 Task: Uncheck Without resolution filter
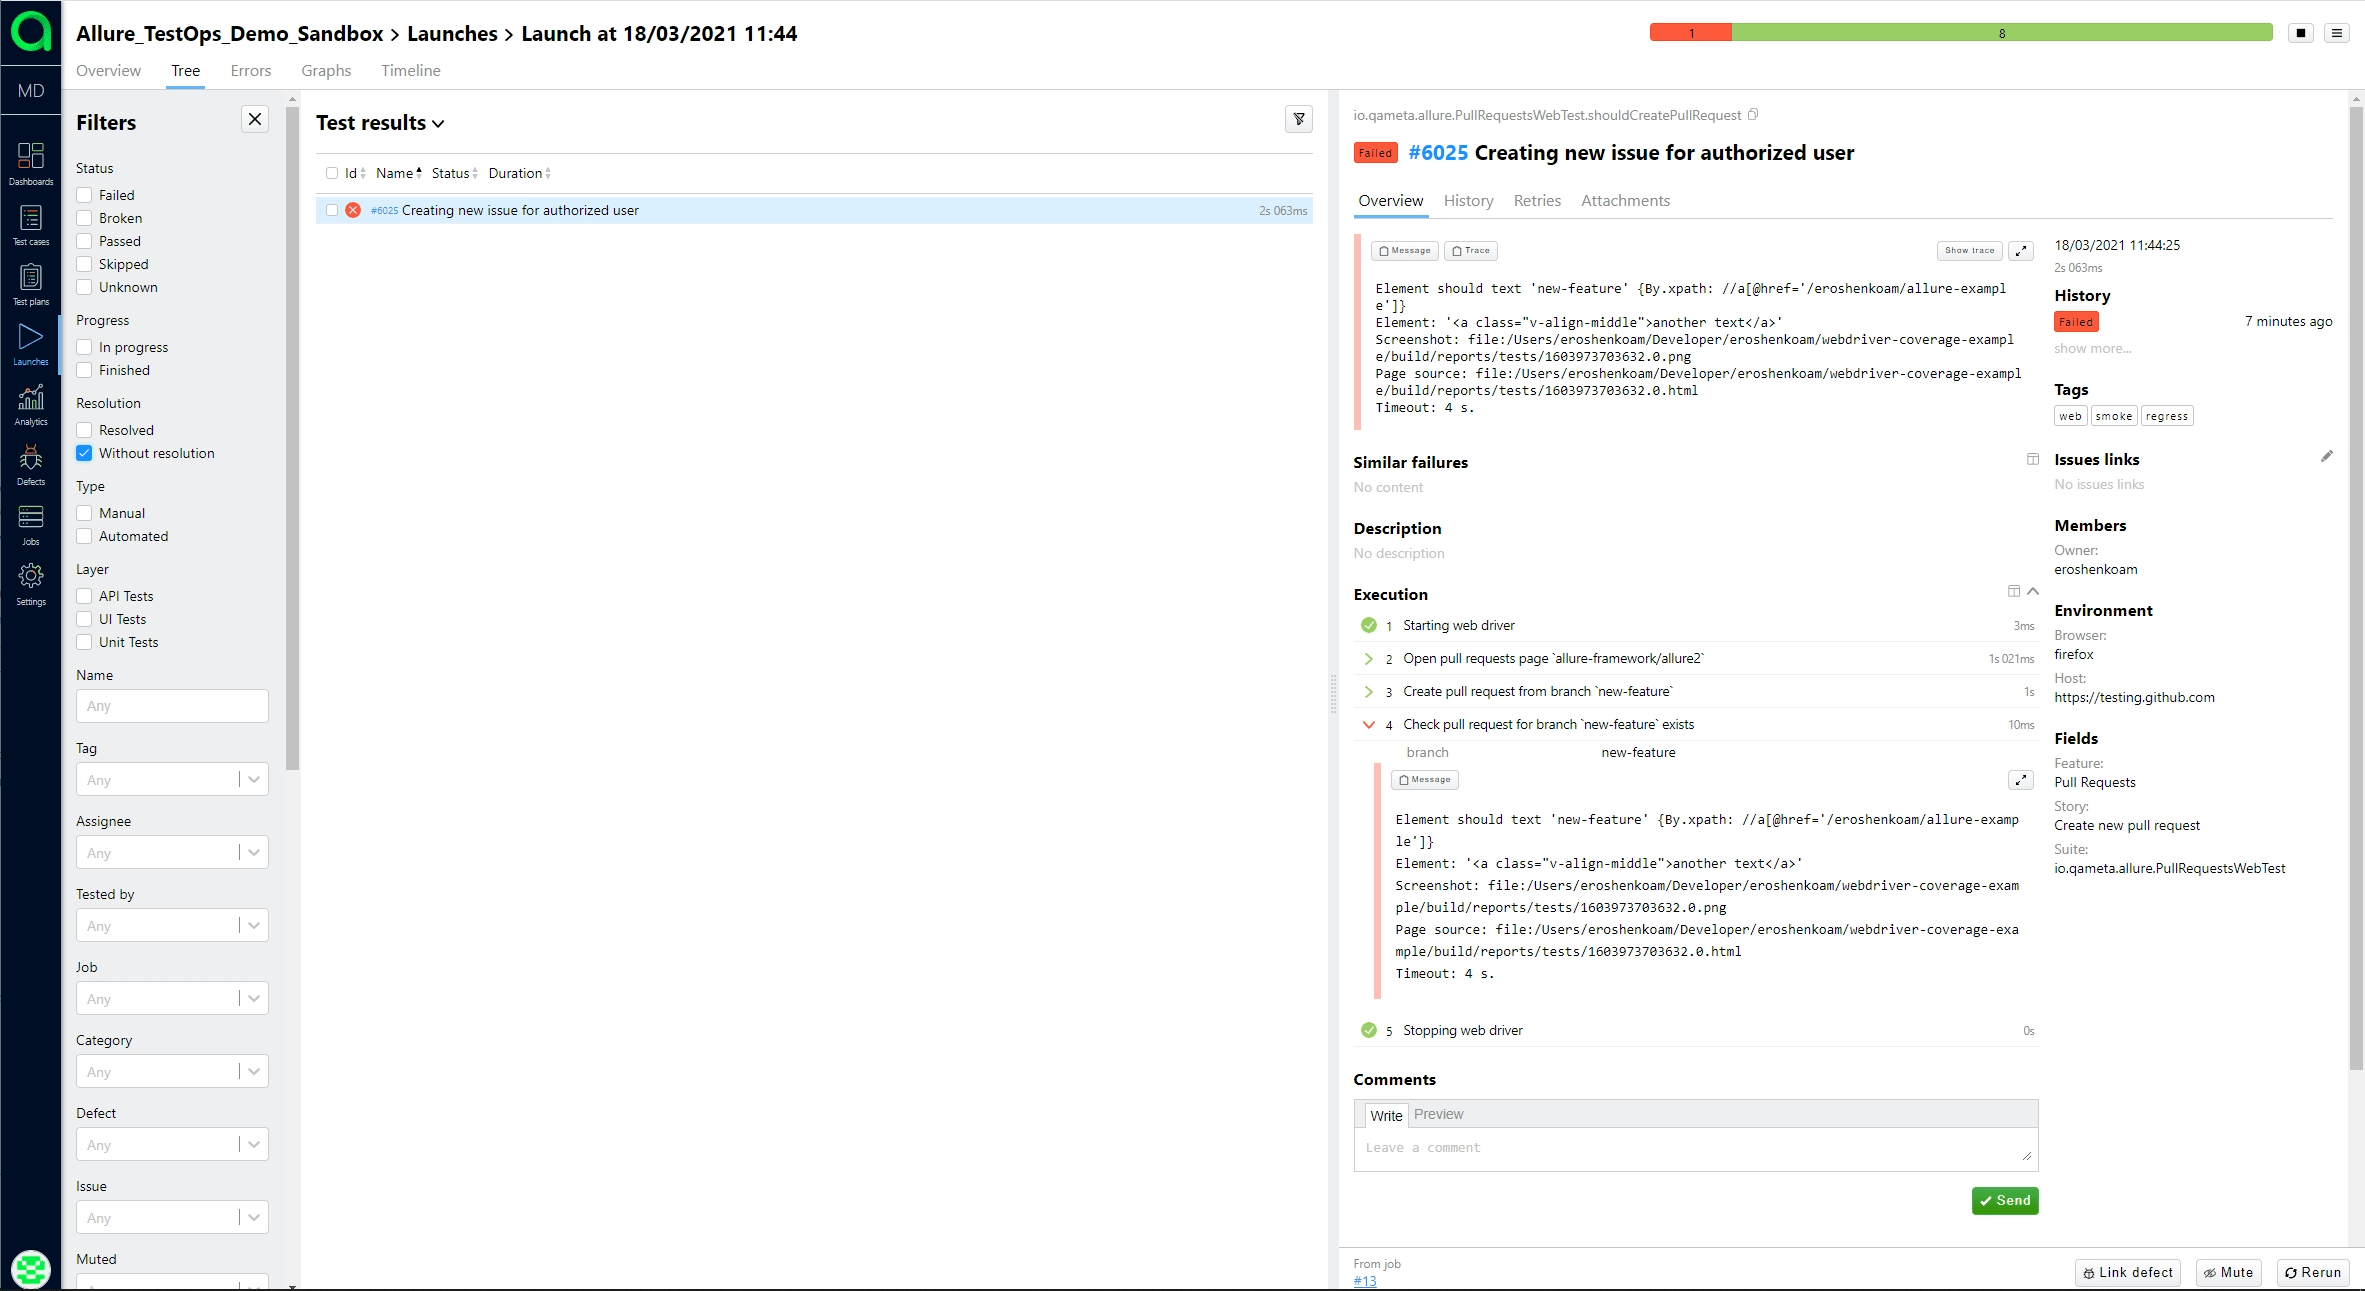coord(85,453)
